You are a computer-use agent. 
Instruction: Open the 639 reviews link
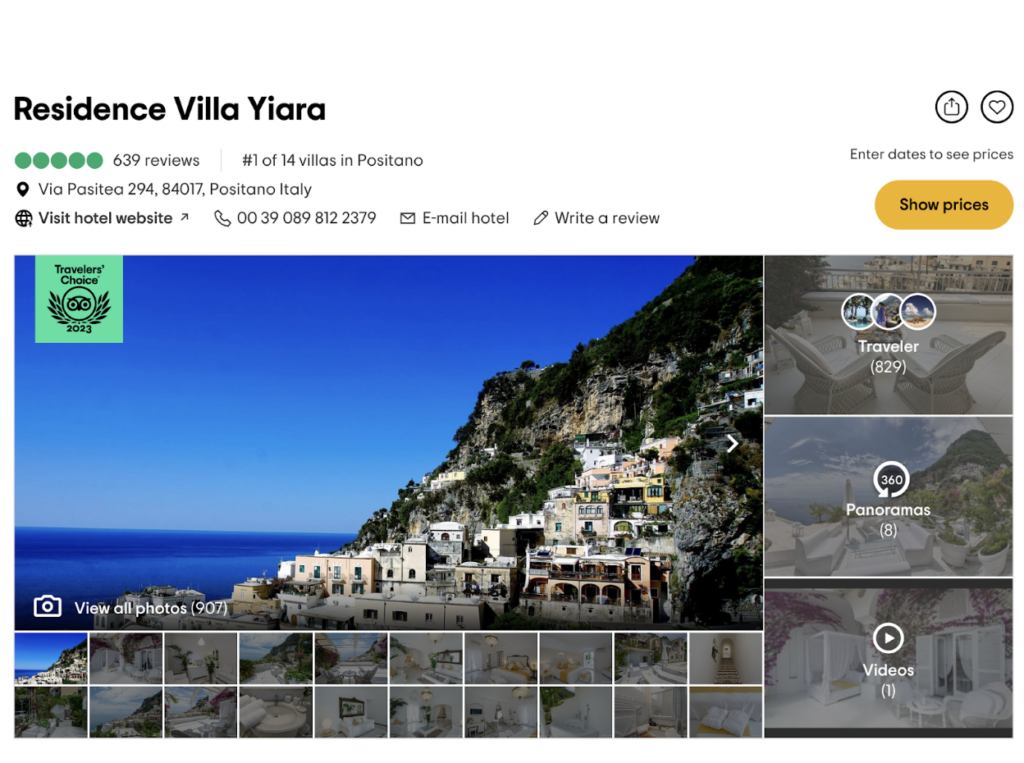pos(156,160)
